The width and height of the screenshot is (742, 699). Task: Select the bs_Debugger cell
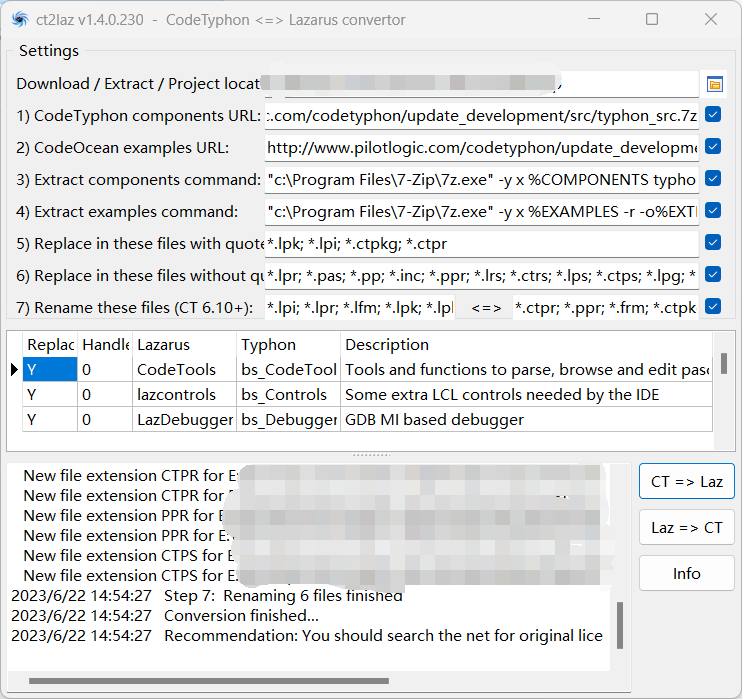[289, 420]
